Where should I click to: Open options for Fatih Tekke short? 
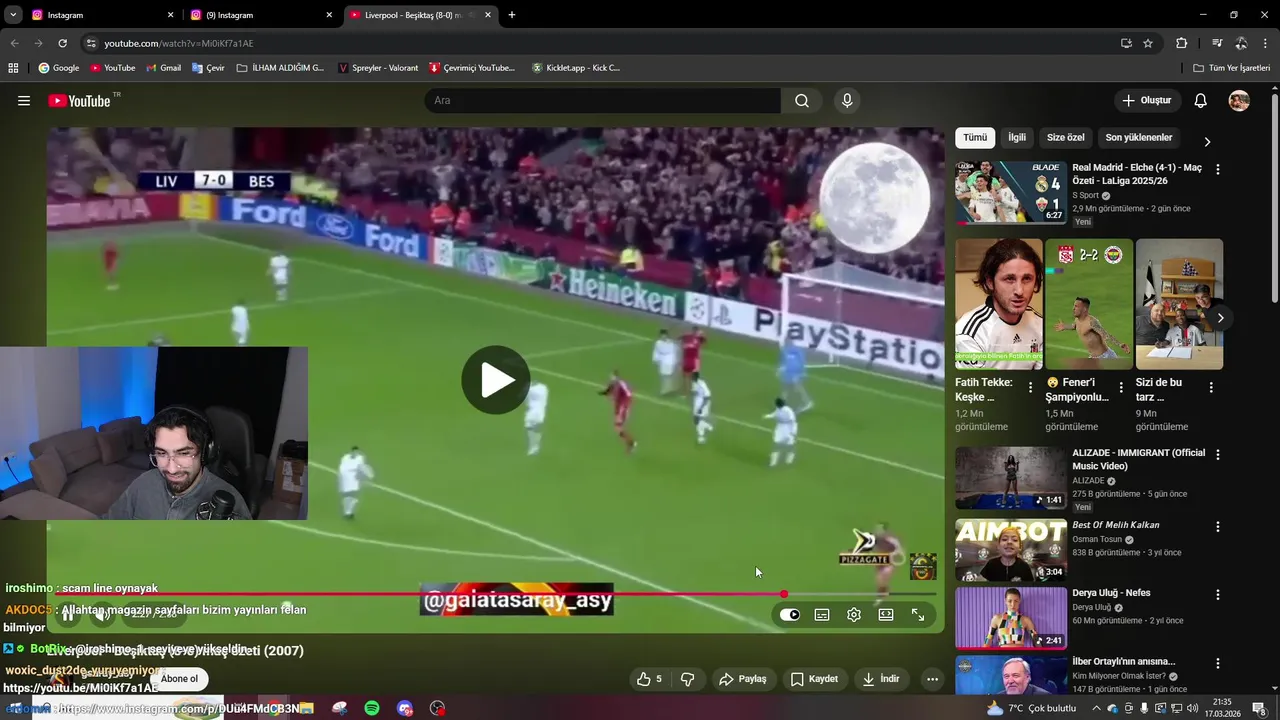pyautogui.click(x=1031, y=387)
